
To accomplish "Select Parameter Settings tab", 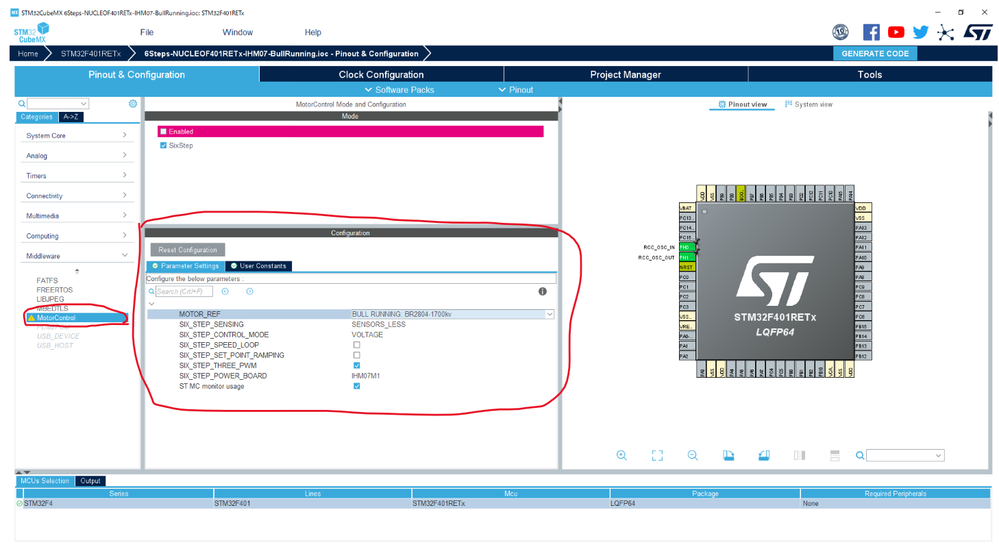I will (x=185, y=266).
